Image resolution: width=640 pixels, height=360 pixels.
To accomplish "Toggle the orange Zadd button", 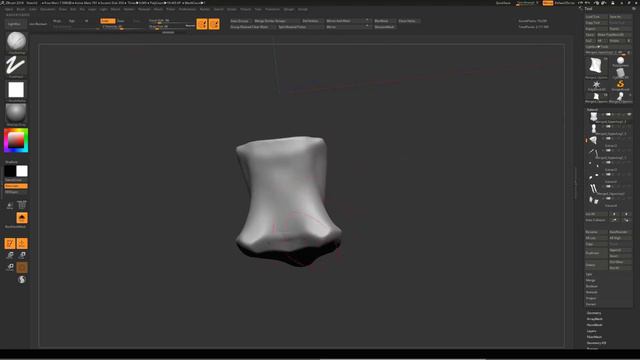I will click(108, 21).
